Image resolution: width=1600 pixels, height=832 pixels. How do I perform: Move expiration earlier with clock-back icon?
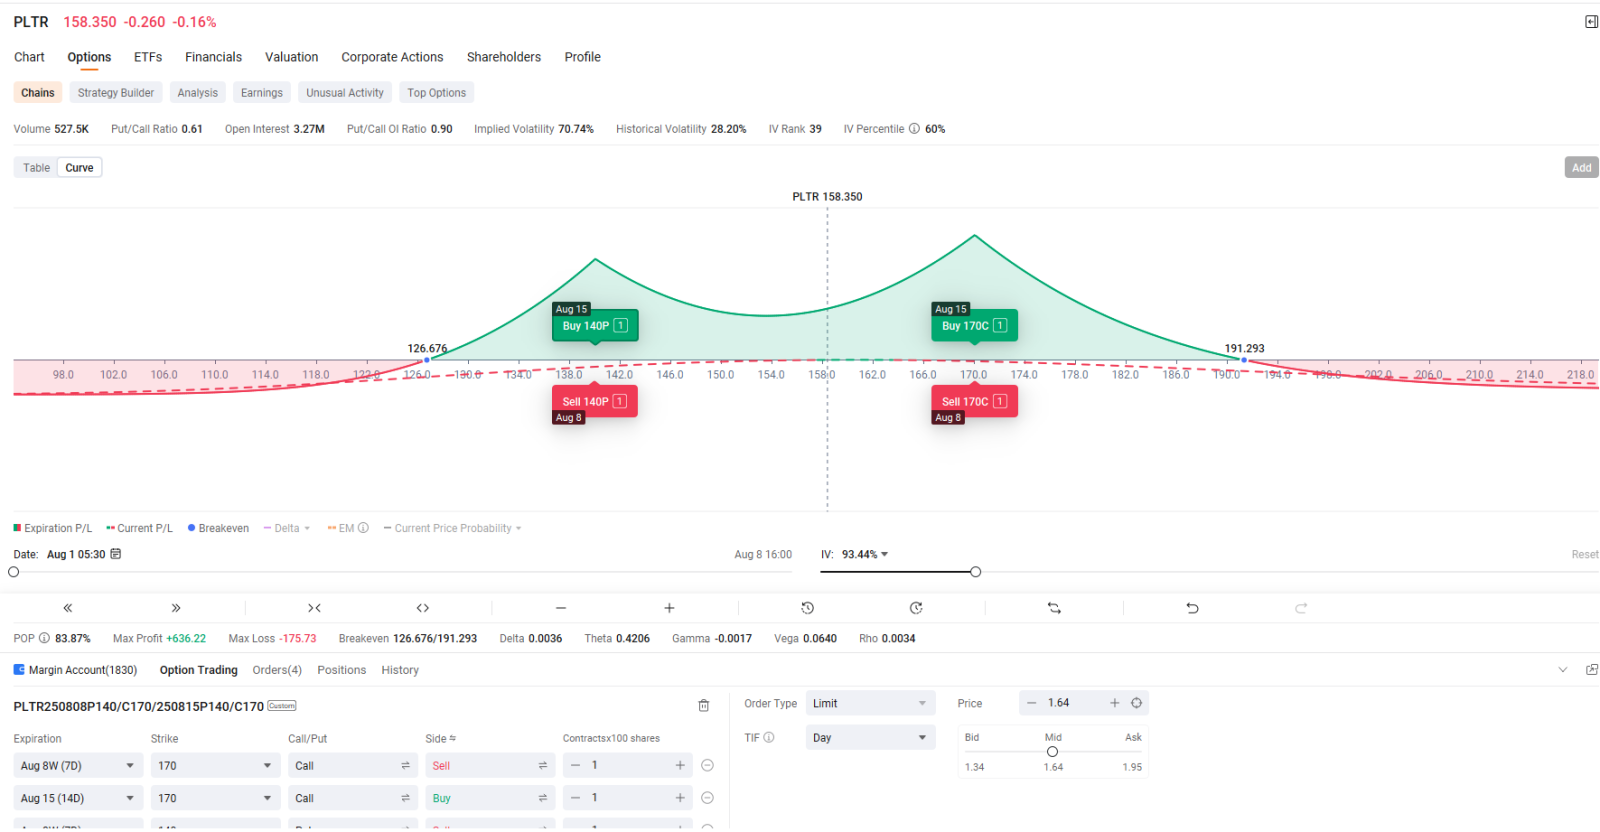pyautogui.click(x=808, y=608)
